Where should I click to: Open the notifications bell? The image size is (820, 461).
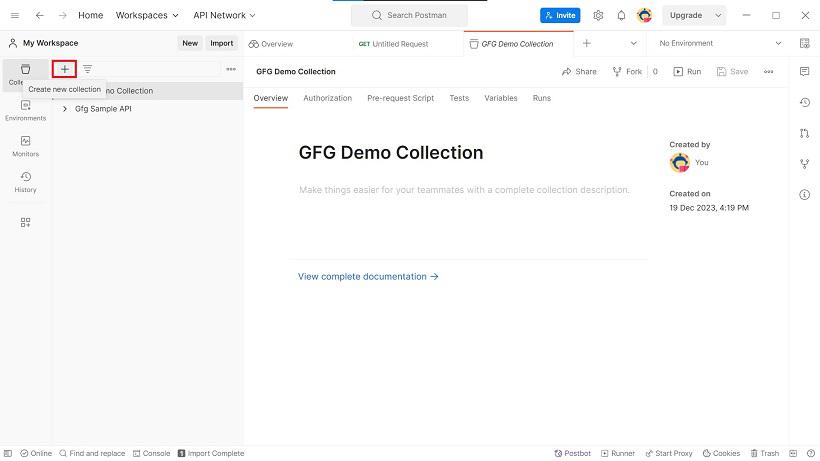621,15
